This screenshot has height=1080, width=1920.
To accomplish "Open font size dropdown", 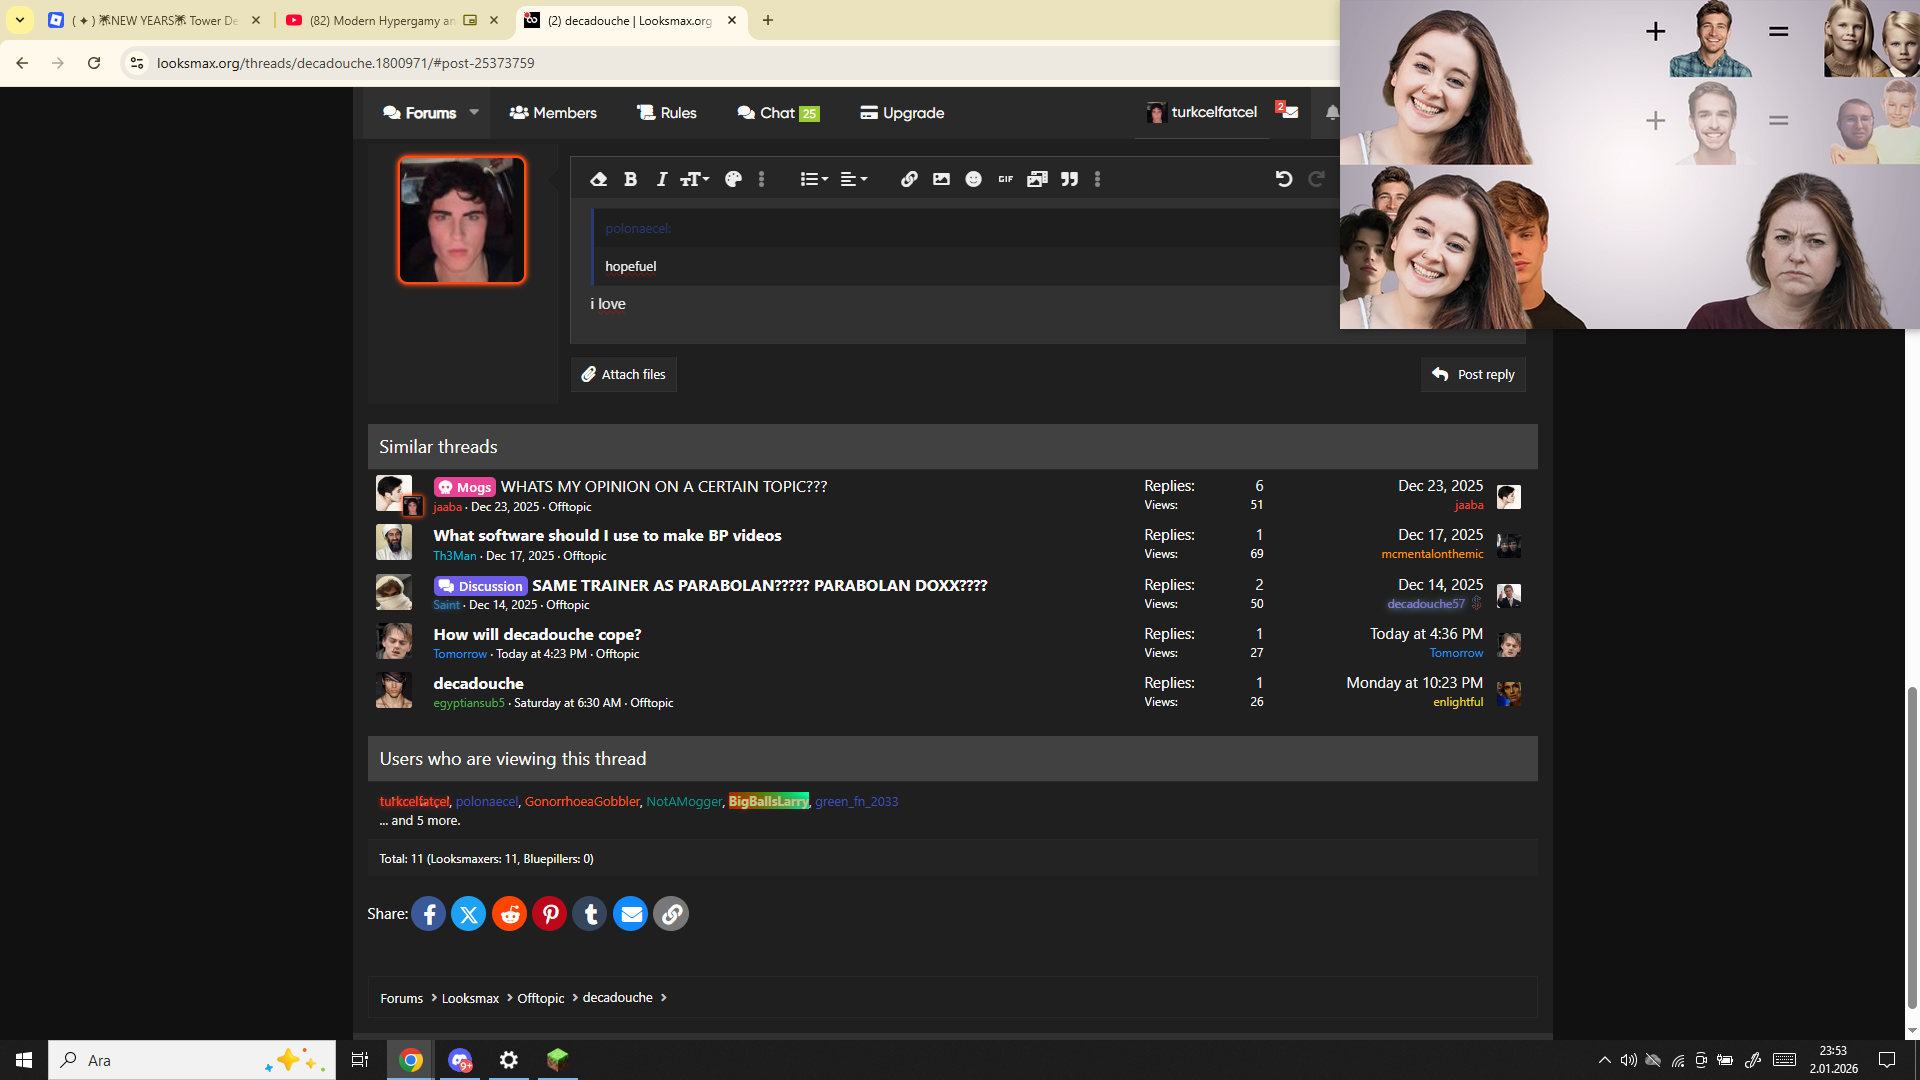I will point(694,179).
